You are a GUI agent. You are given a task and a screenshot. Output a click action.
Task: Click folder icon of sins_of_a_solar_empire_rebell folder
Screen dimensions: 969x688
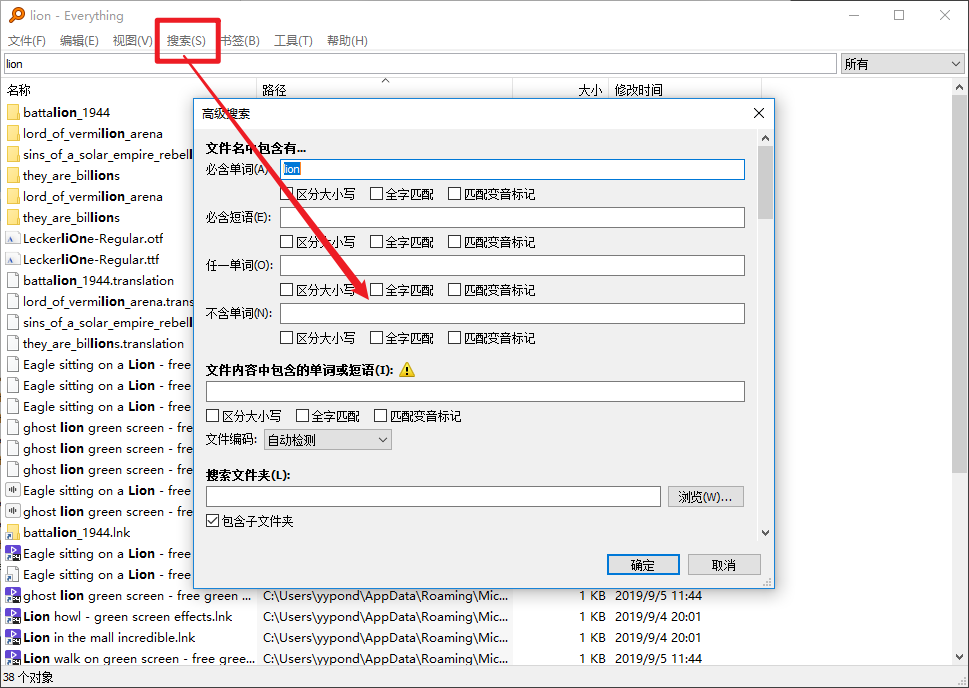point(12,155)
